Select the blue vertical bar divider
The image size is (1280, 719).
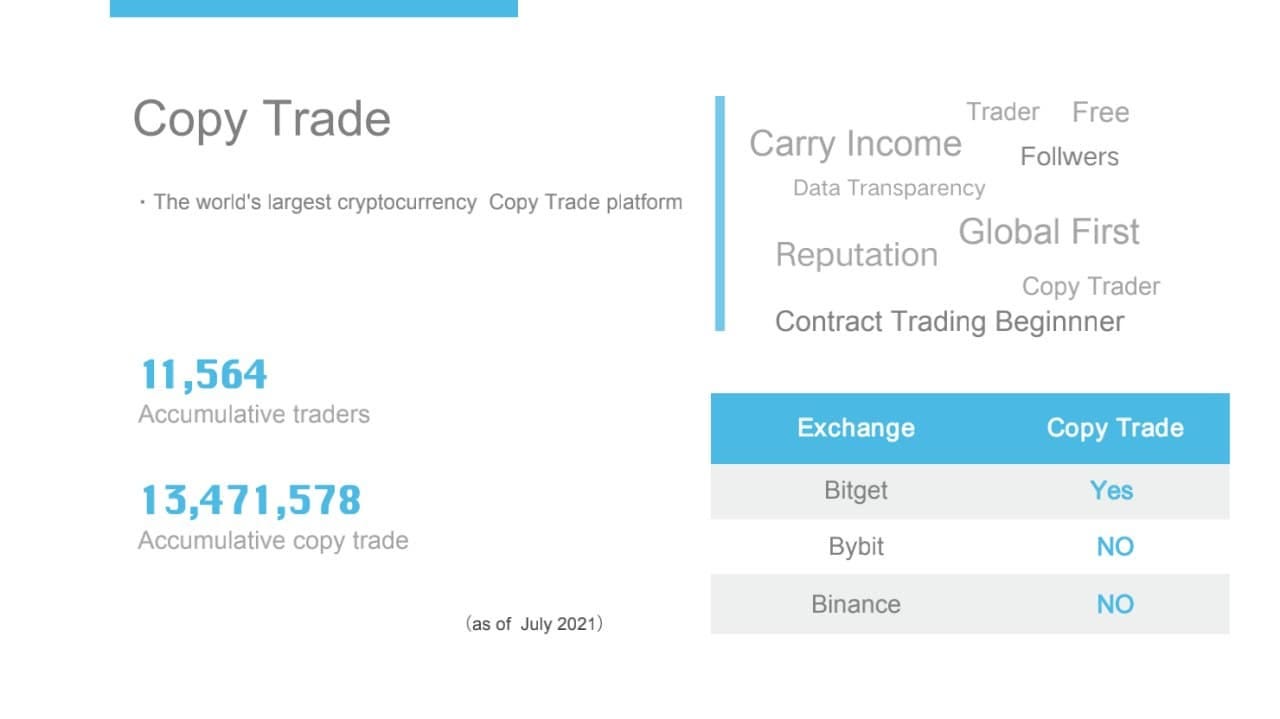click(x=720, y=213)
